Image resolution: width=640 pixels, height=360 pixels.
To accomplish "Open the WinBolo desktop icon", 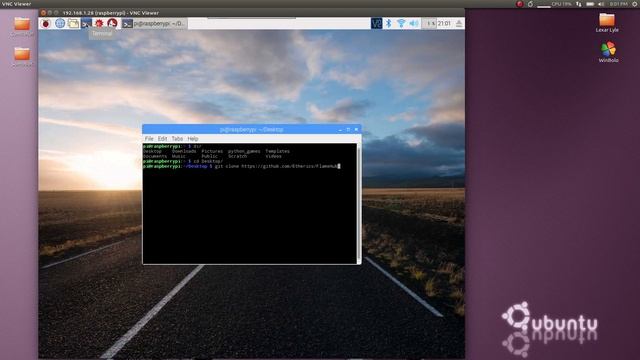I will [608, 52].
